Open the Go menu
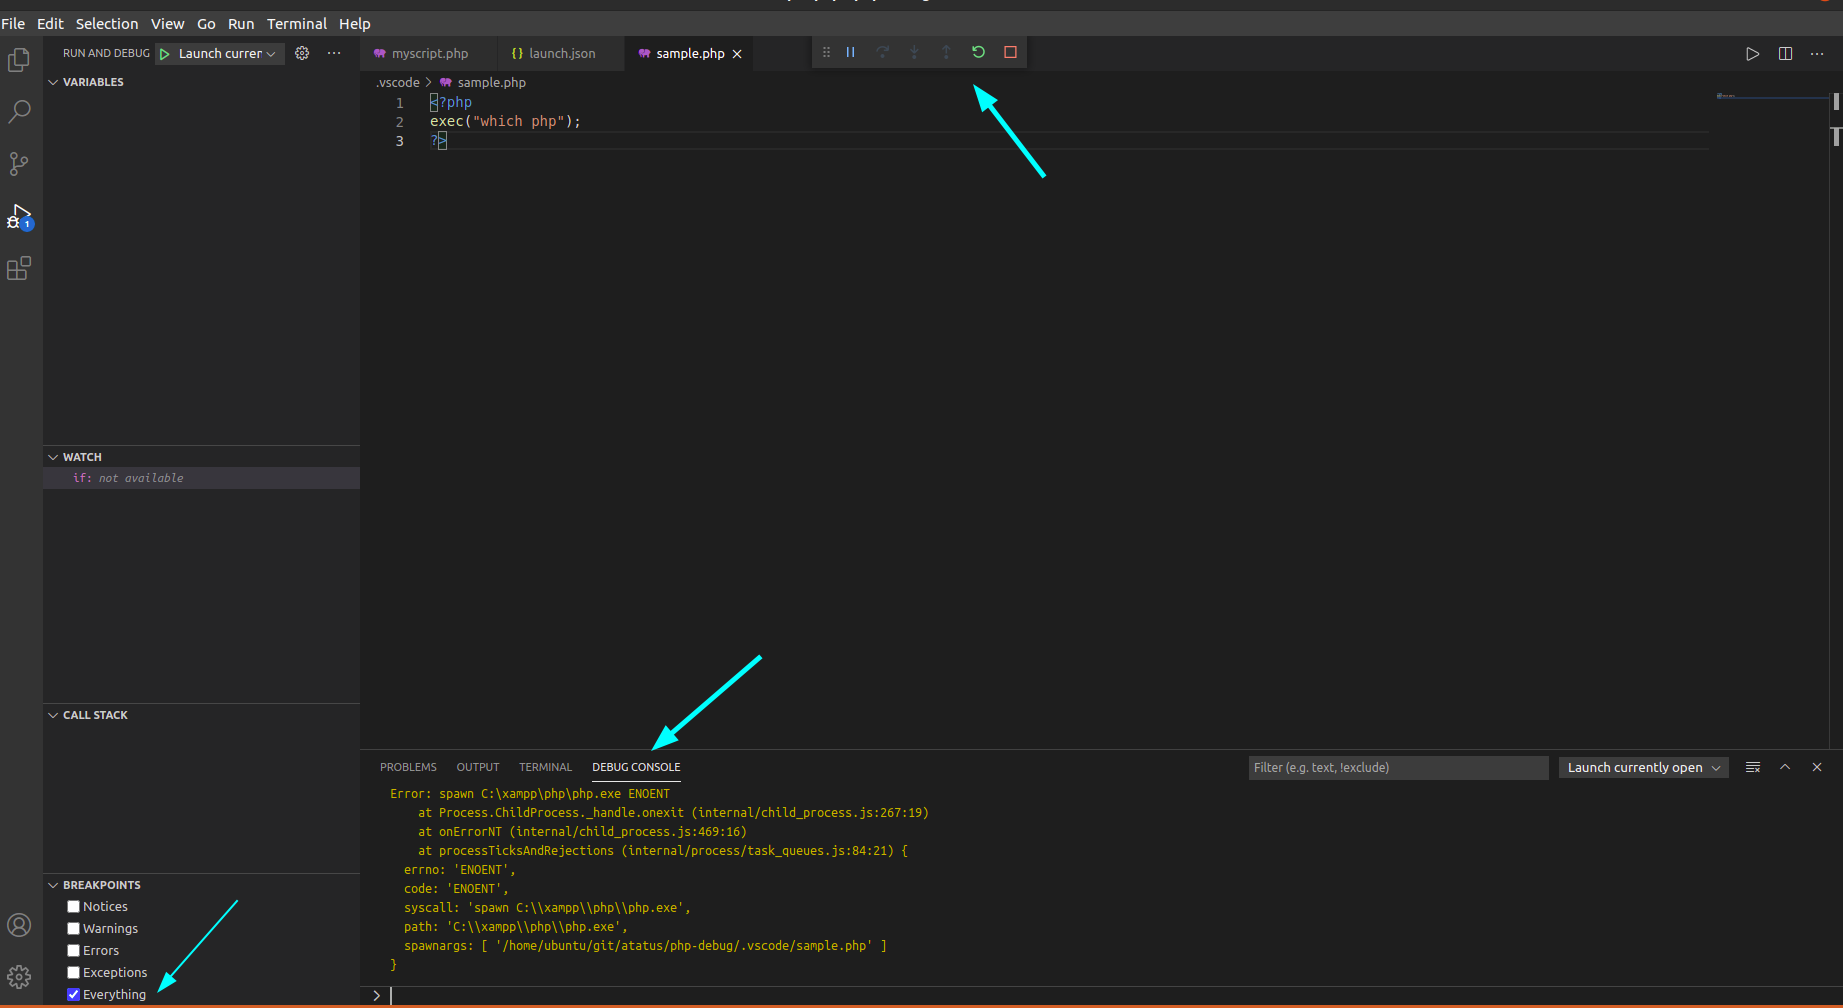 pos(206,23)
